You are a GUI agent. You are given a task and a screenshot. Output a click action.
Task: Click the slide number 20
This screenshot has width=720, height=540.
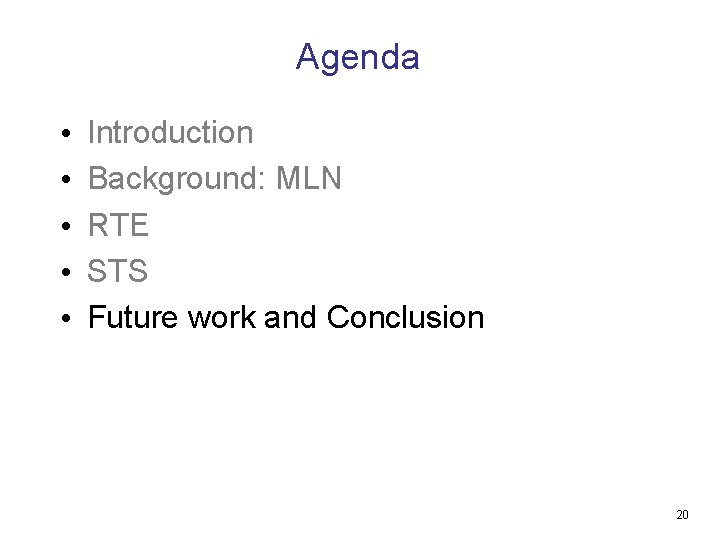point(682,515)
